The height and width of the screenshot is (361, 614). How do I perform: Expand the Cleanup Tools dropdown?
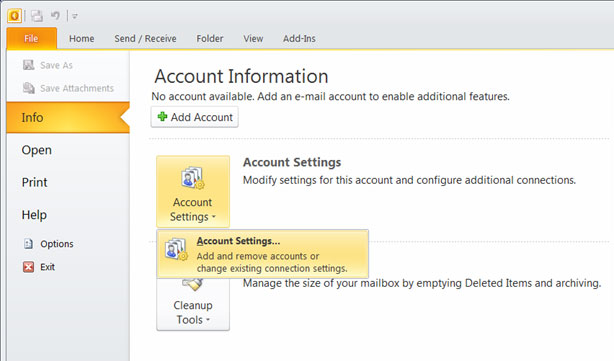click(208, 320)
